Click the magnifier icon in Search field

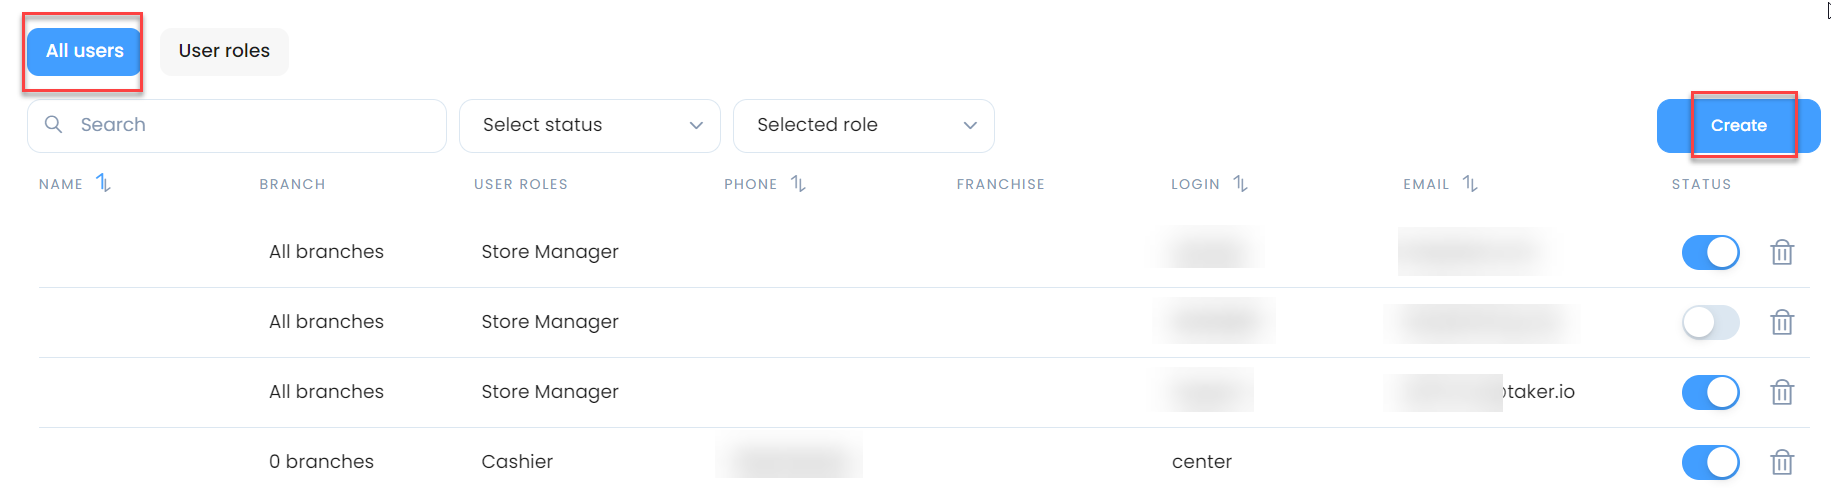click(54, 124)
